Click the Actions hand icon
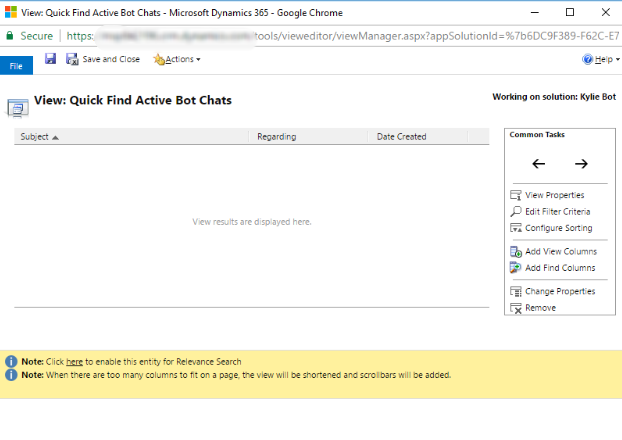Image resolution: width=622 pixels, height=440 pixels. (x=159, y=60)
